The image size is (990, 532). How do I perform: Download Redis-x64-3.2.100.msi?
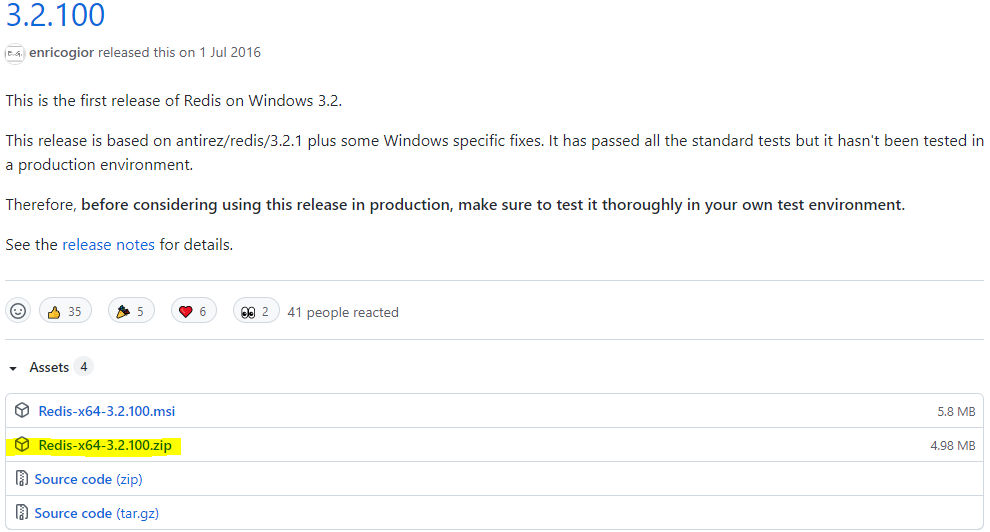(107, 411)
